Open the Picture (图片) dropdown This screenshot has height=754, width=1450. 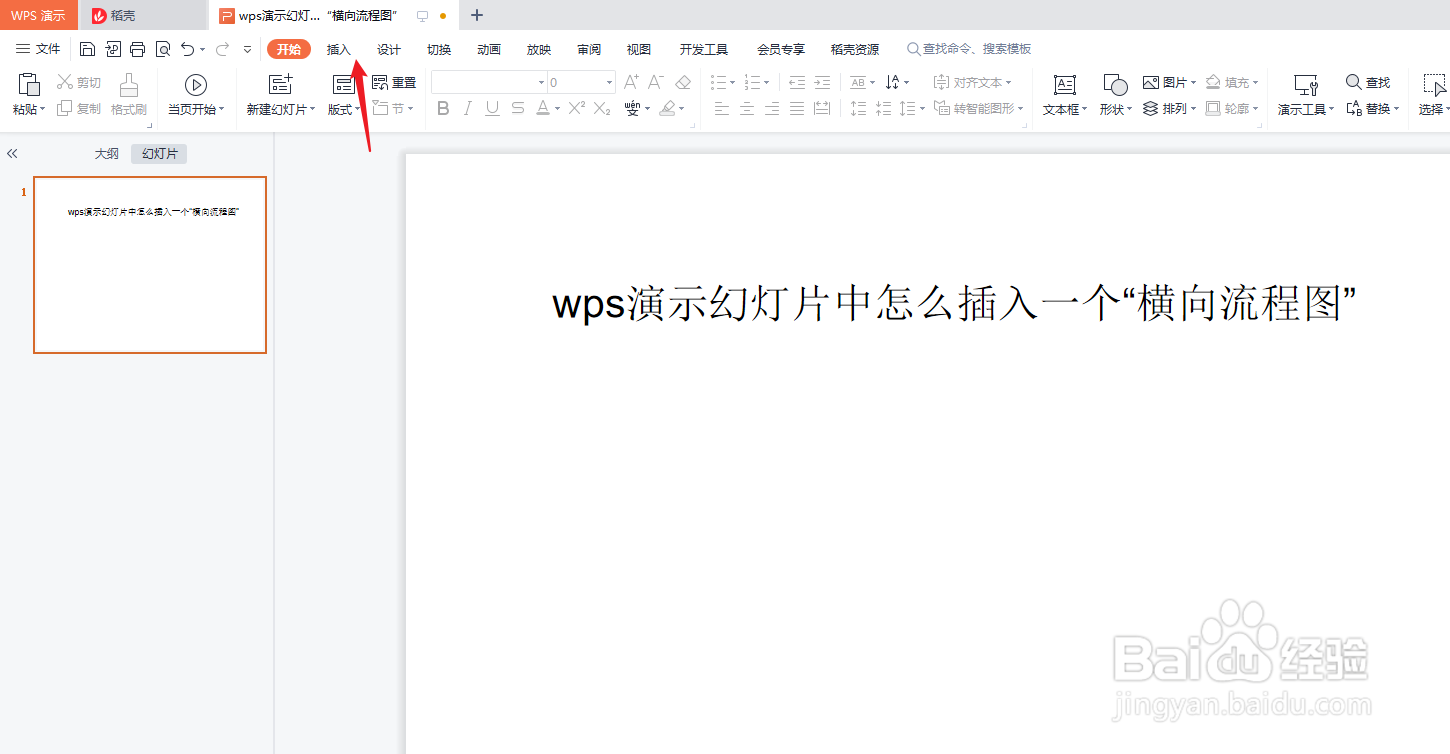(x=1170, y=82)
